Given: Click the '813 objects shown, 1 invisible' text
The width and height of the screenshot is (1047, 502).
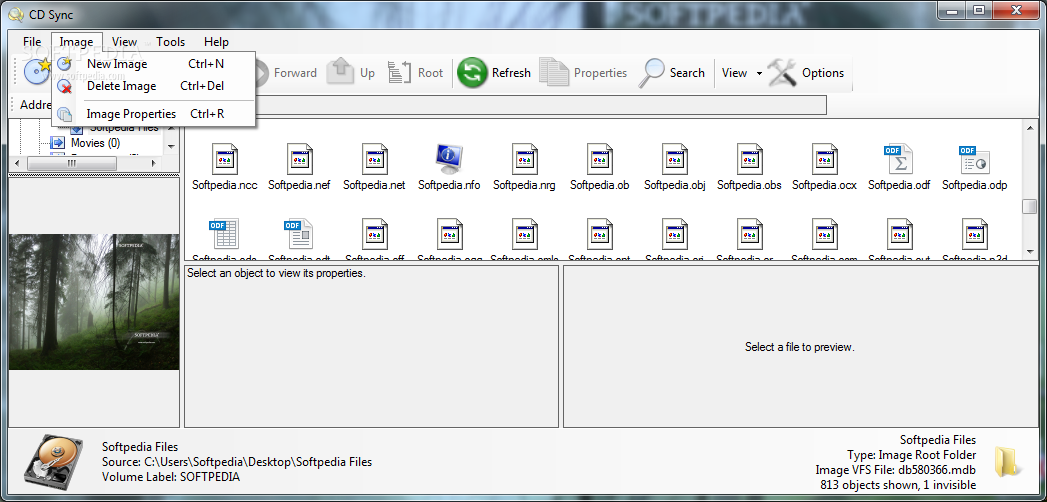Looking at the screenshot, I should [898, 485].
